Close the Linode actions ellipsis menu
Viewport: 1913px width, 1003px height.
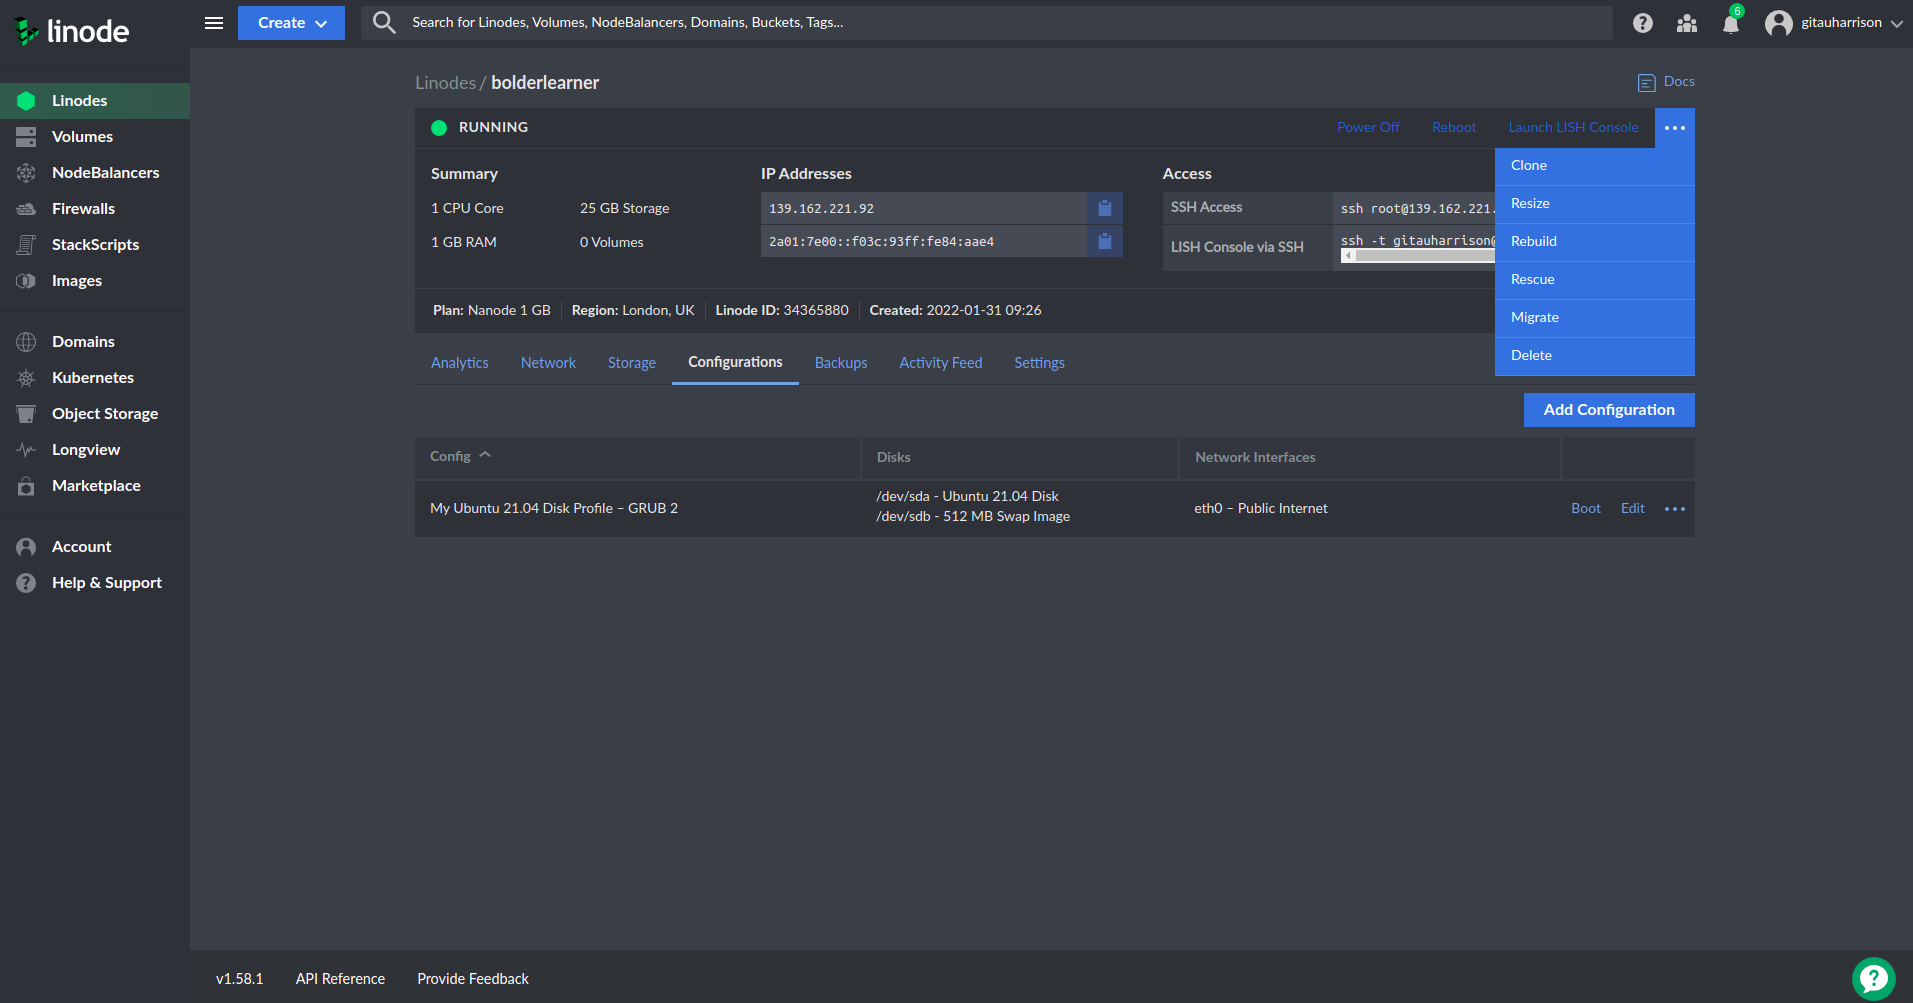point(1675,128)
